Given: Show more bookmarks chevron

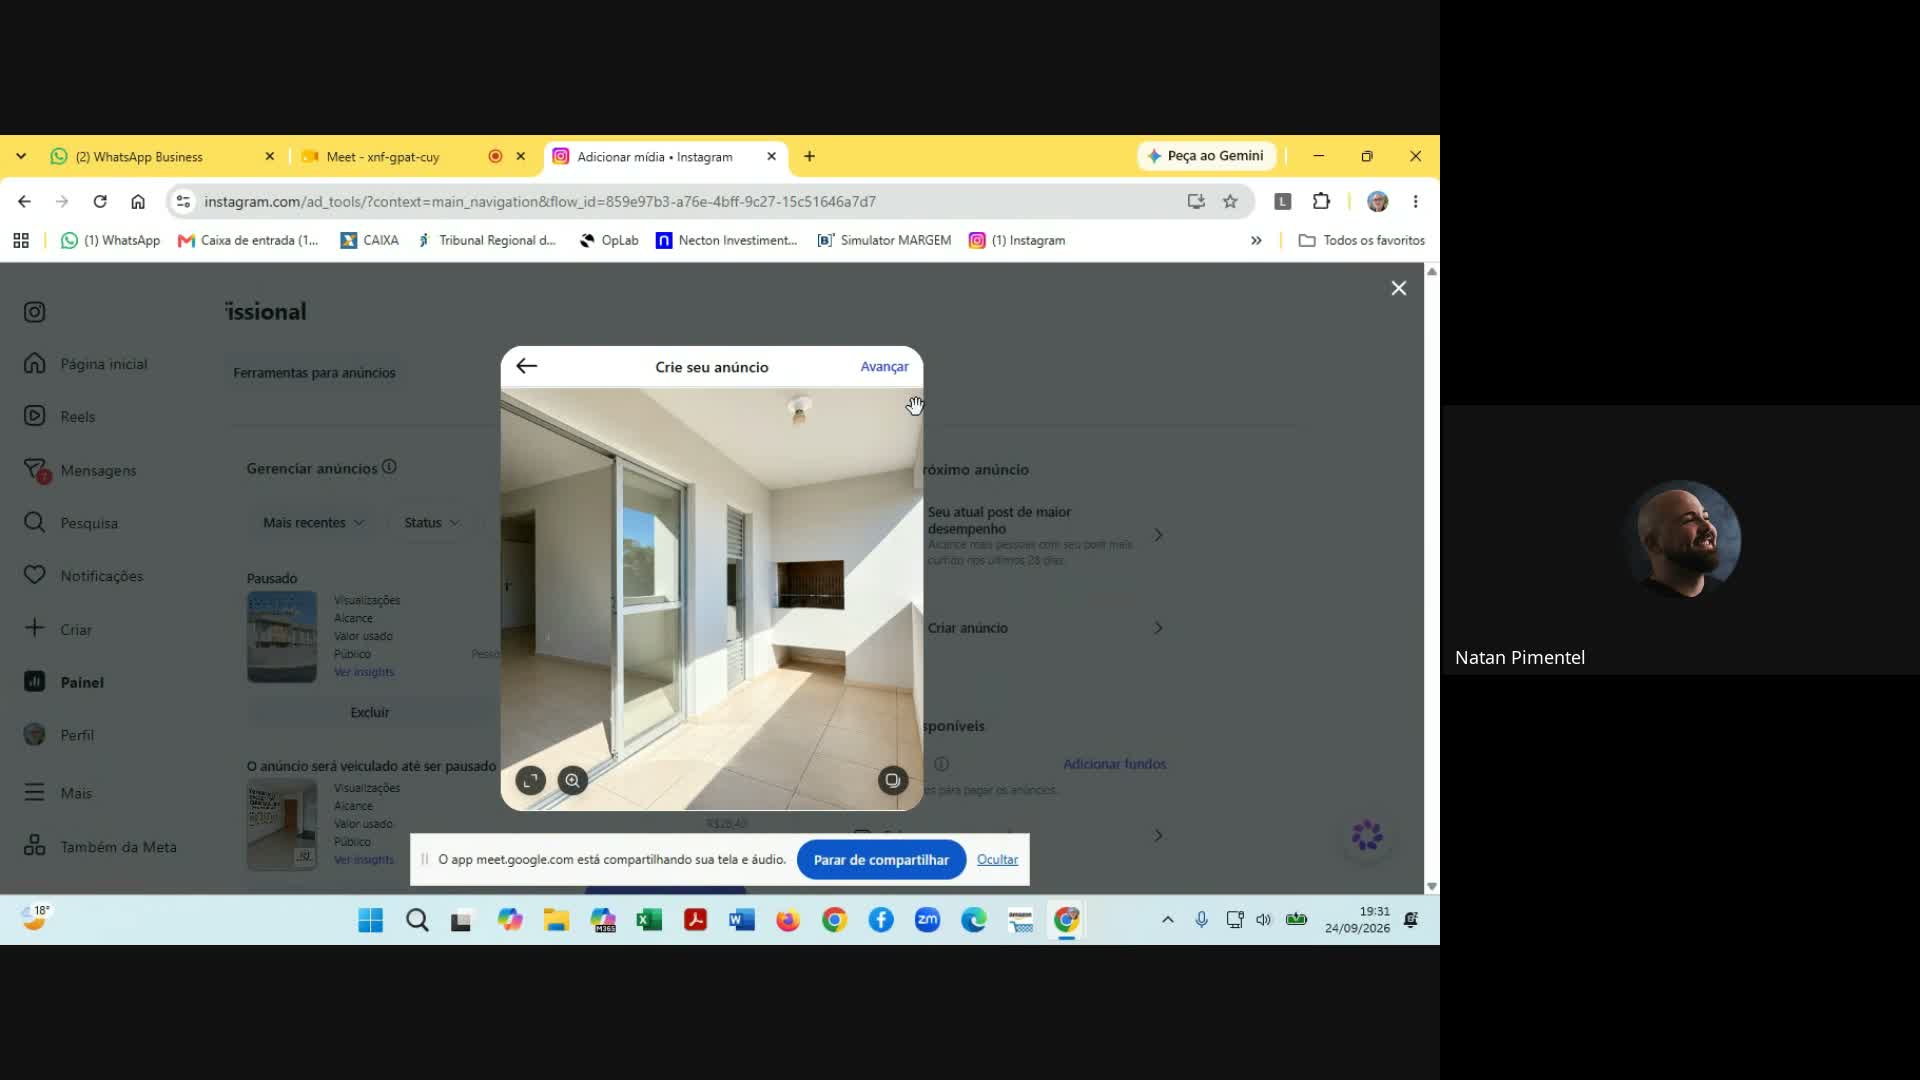Looking at the screenshot, I should click(1256, 240).
